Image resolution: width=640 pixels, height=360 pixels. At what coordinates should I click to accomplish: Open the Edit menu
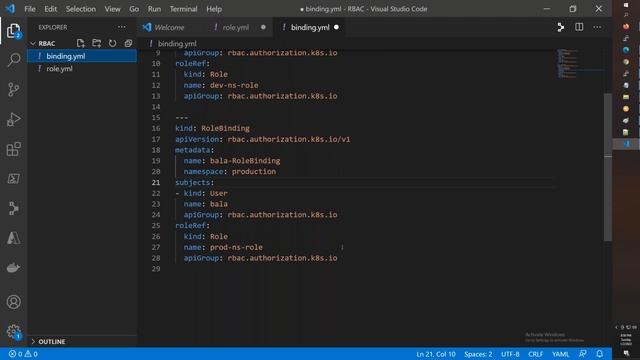(x=51, y=9)
